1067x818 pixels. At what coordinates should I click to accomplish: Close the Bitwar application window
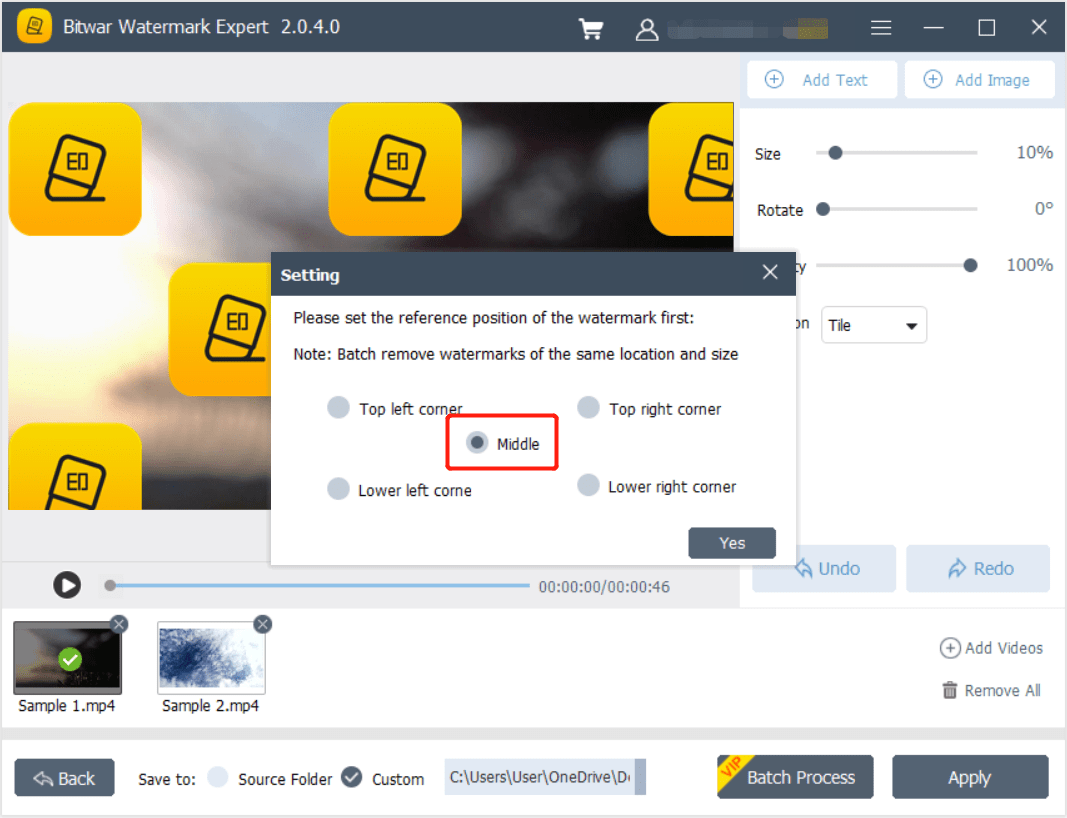(1038, 27)
